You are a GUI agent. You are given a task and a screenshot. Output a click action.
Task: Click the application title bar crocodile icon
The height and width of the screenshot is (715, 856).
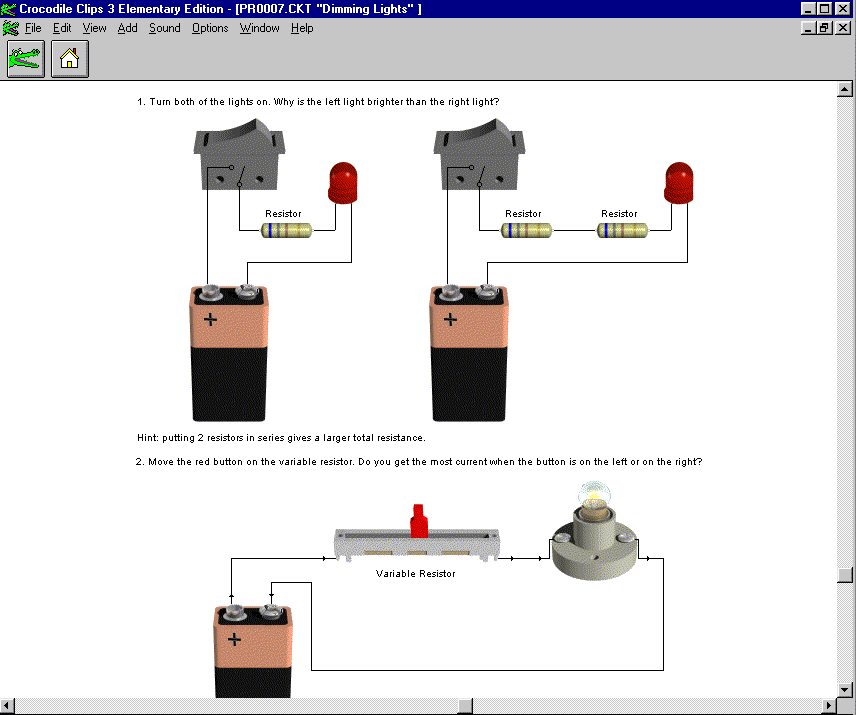[x=9, y=9]
